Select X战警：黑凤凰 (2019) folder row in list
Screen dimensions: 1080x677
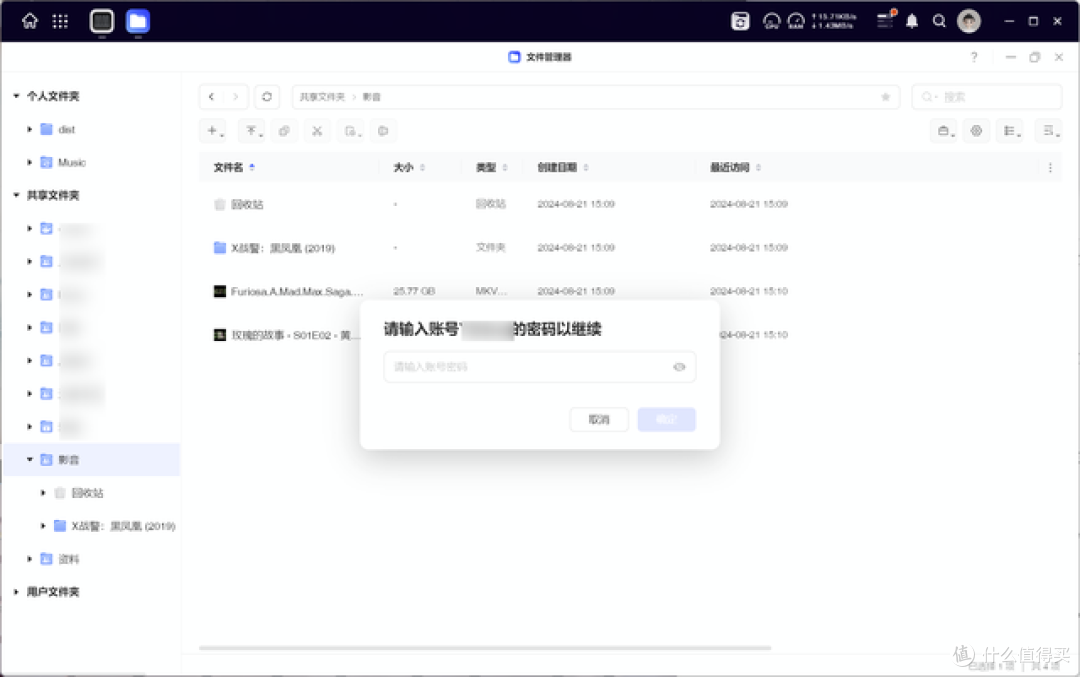(x=630, y=247)
